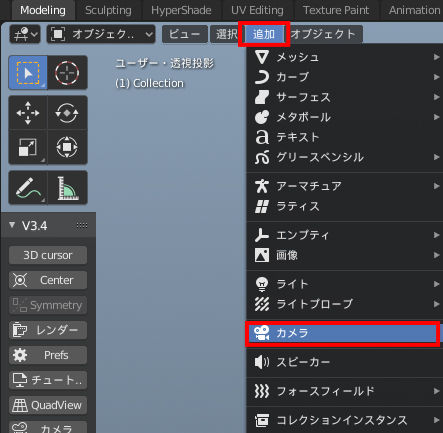443x433 pixels.
Task: Open the editor type dropdown
Action: point(25,34)
